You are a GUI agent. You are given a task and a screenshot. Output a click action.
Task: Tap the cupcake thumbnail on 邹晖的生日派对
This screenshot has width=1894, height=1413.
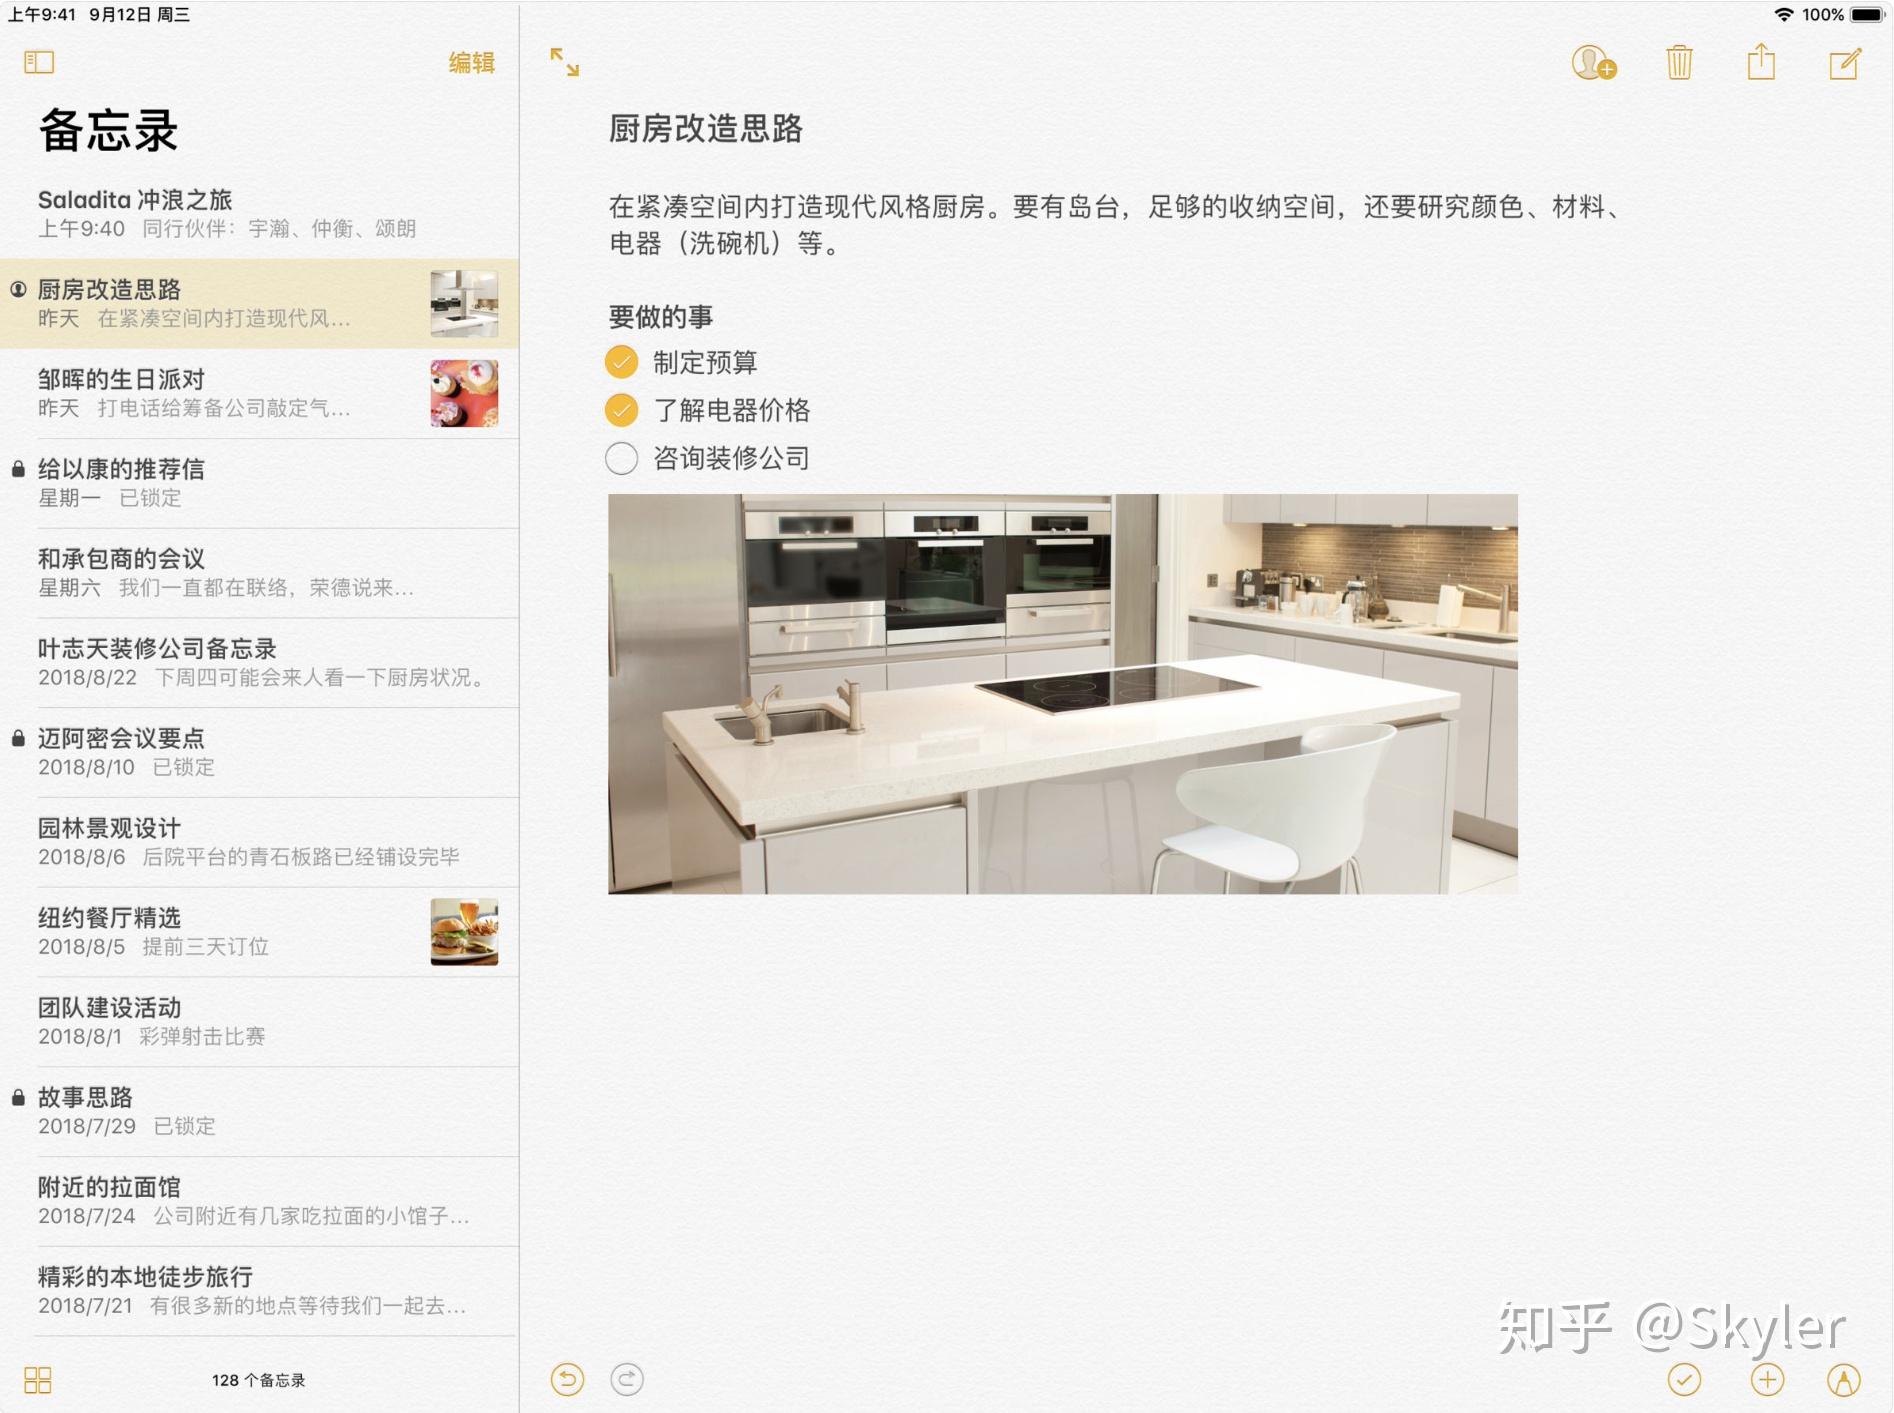point(464,394)
